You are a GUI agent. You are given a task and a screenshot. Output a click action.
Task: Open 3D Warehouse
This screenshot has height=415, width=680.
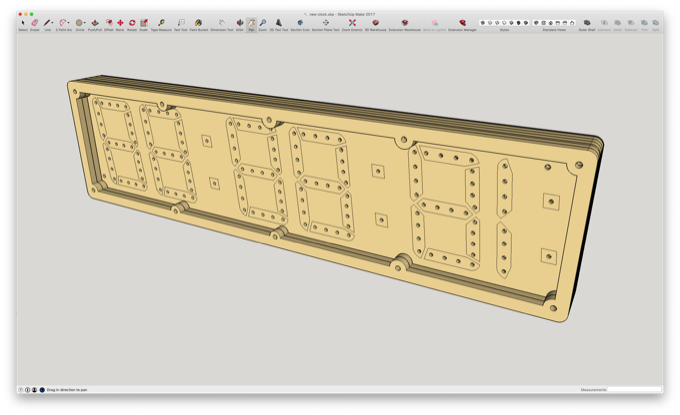[376, 23]
